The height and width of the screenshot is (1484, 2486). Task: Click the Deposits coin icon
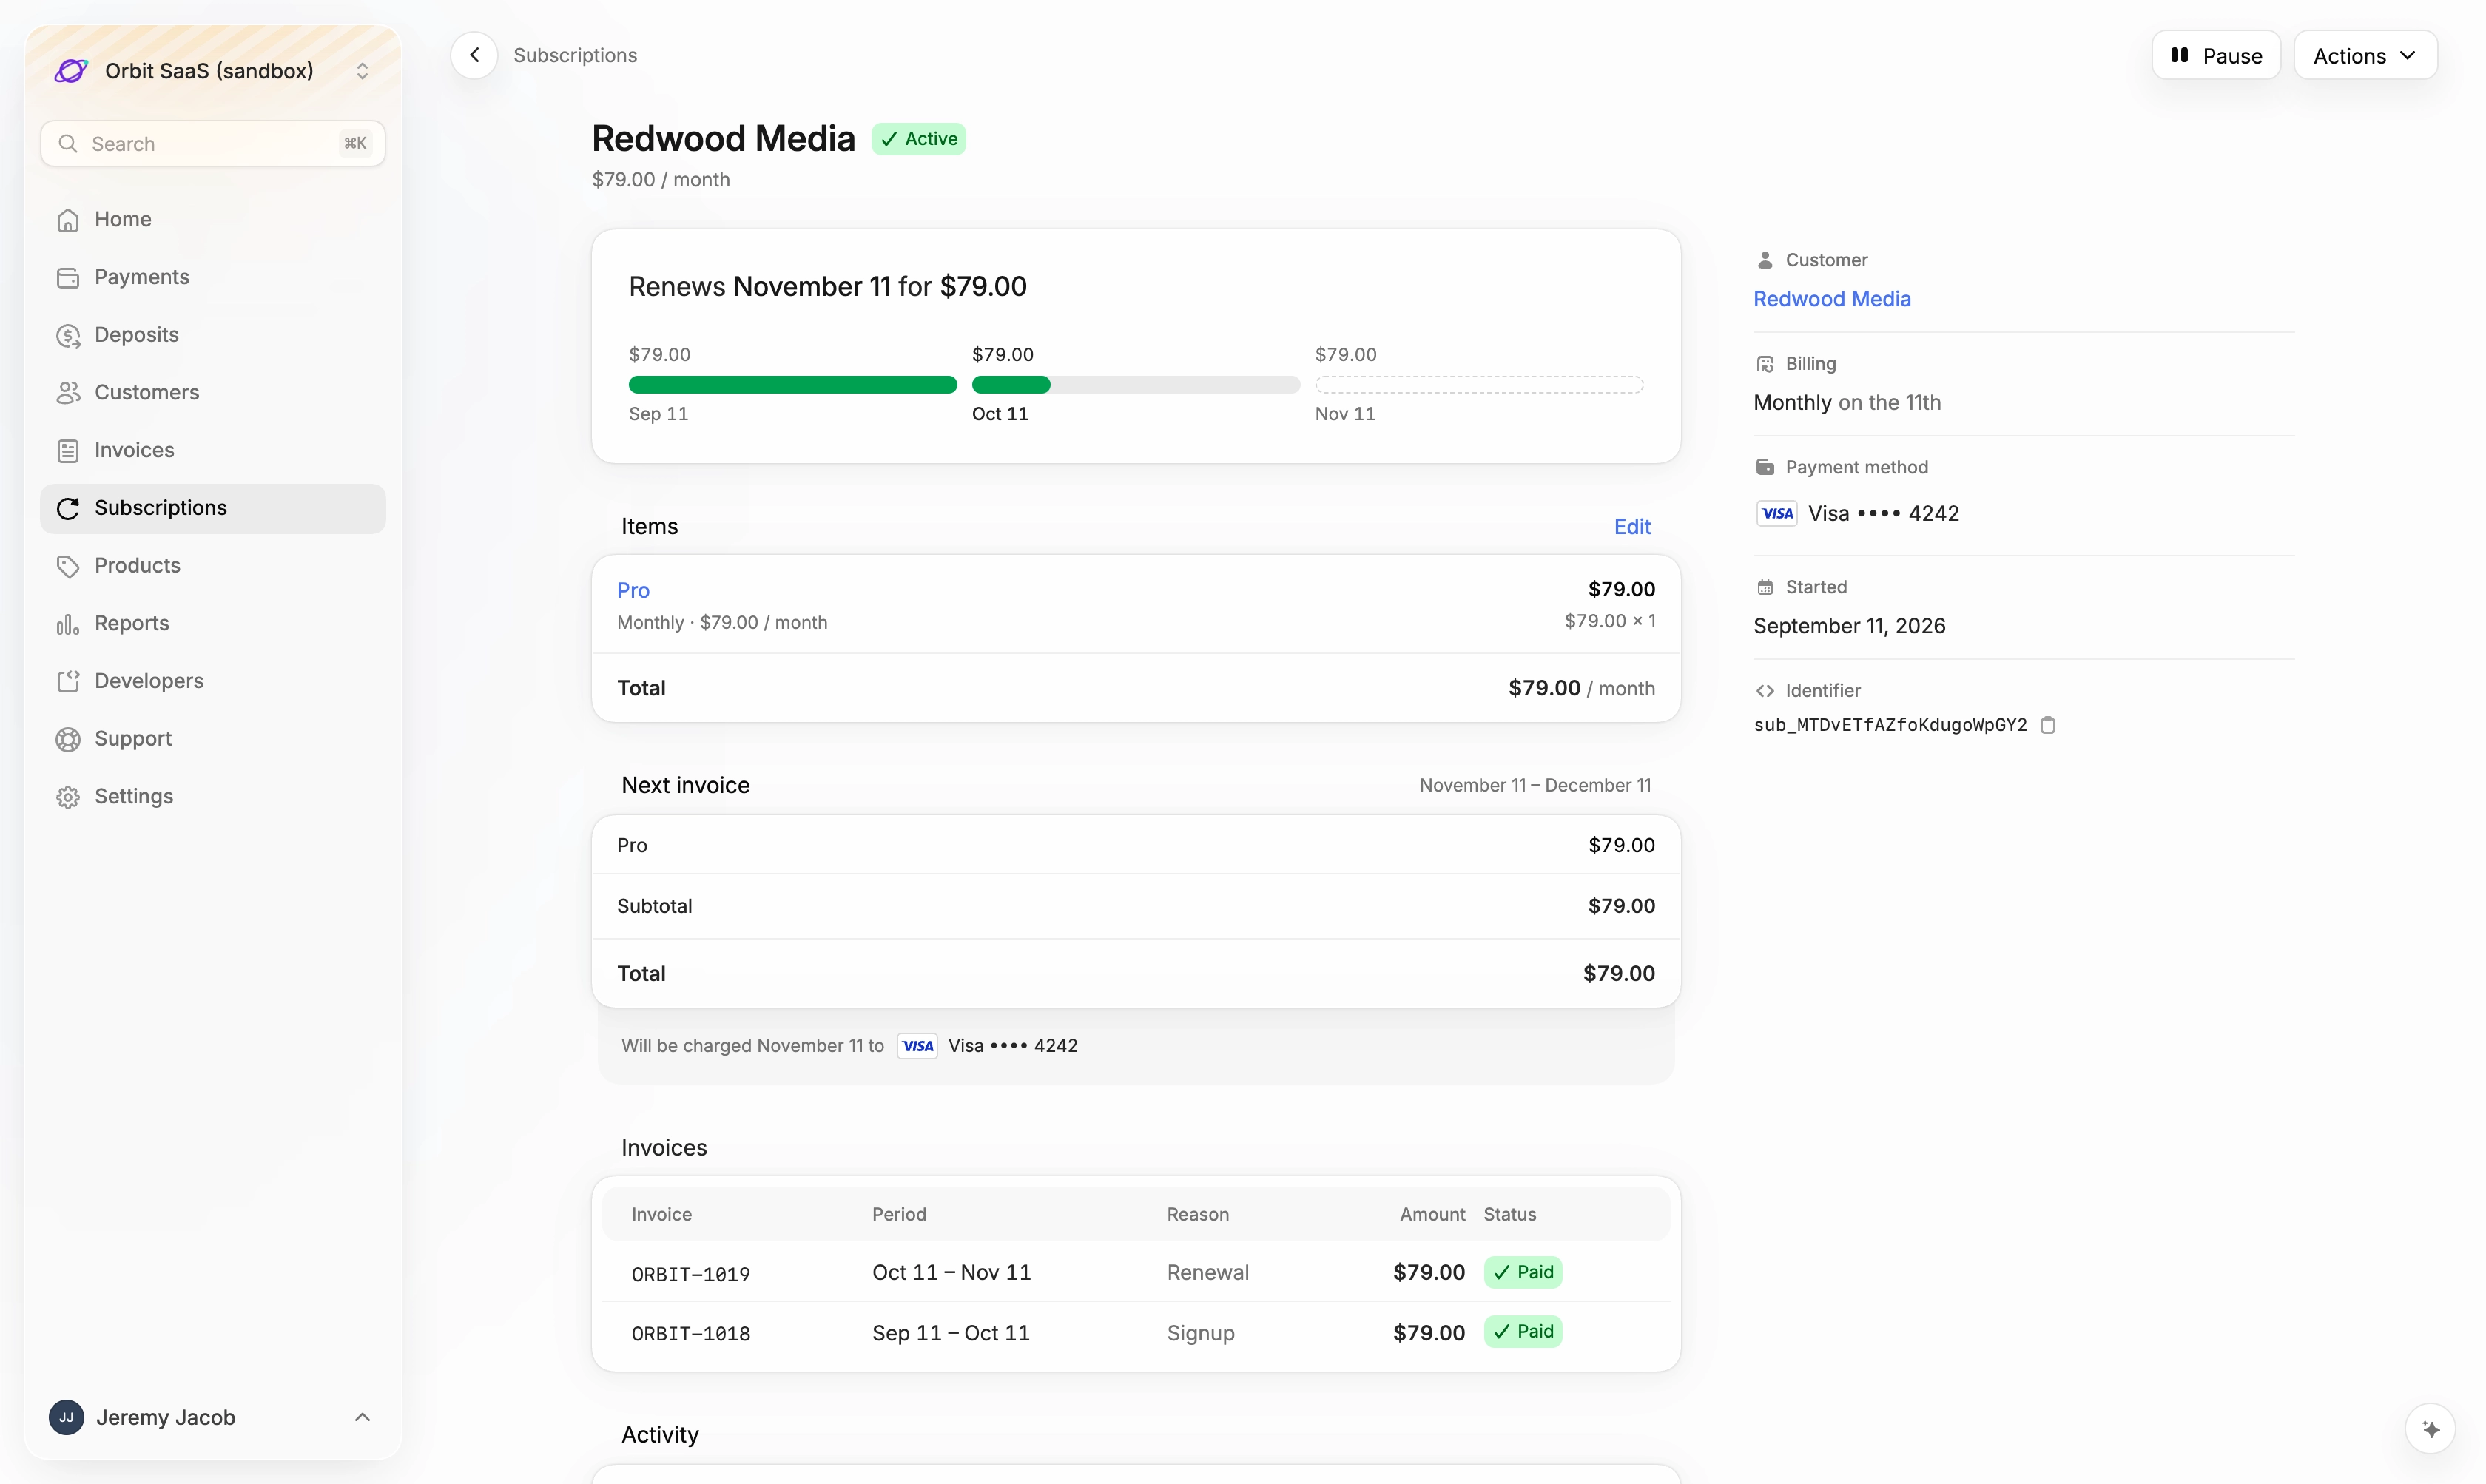(68, 336)
